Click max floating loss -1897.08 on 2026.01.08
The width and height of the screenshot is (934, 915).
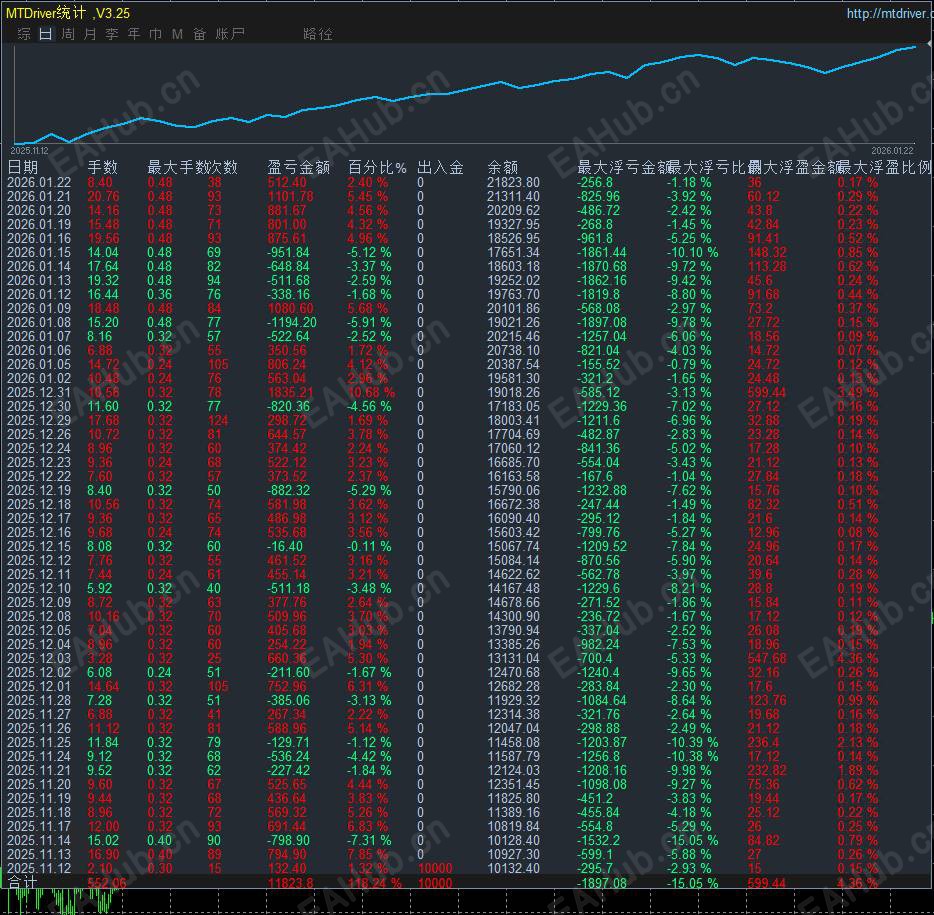click(602, 322)
